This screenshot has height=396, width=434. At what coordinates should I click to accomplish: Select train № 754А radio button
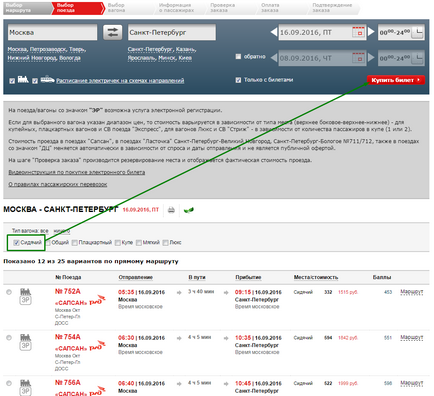pos(9,338)
